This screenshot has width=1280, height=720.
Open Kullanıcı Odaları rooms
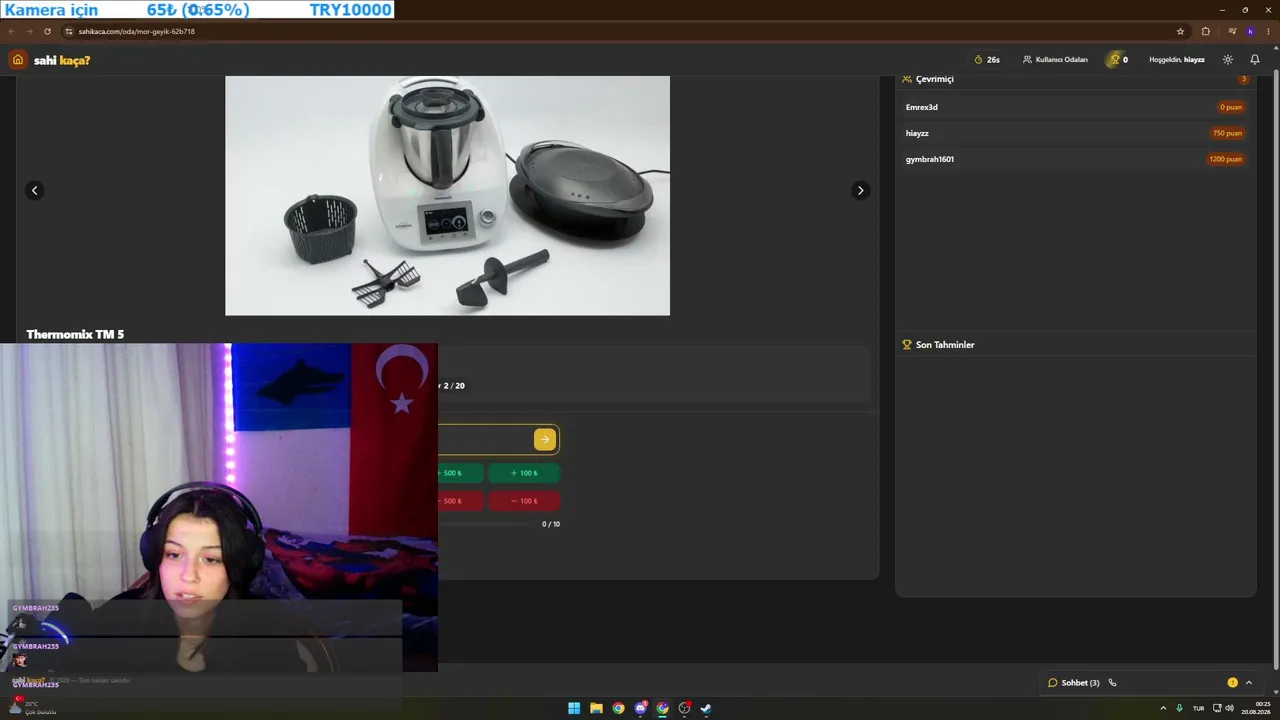tap(1055, 60)
